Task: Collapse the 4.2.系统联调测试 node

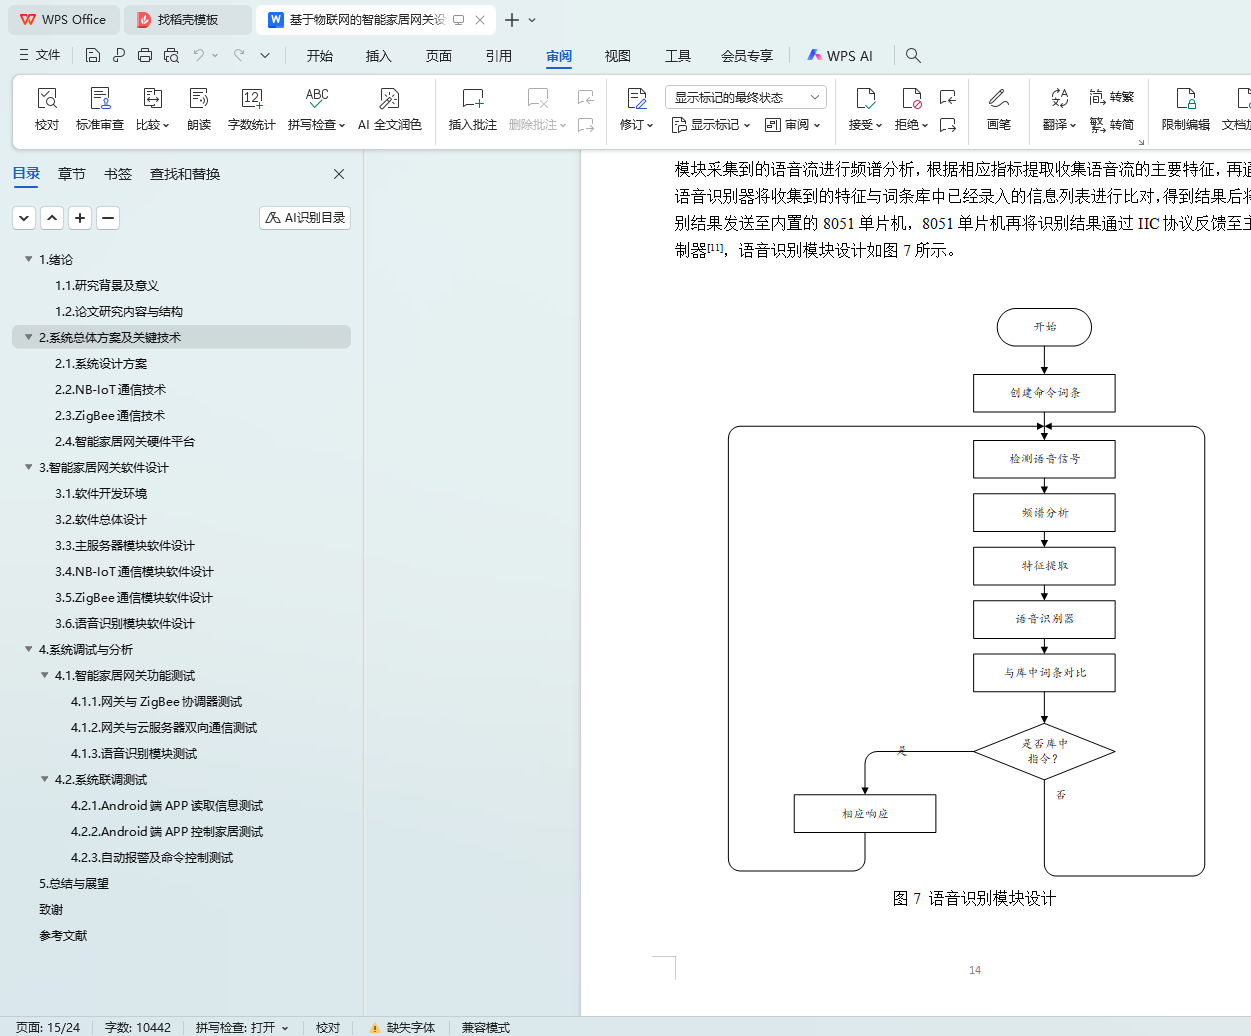Action: click(x=44, y=779)
